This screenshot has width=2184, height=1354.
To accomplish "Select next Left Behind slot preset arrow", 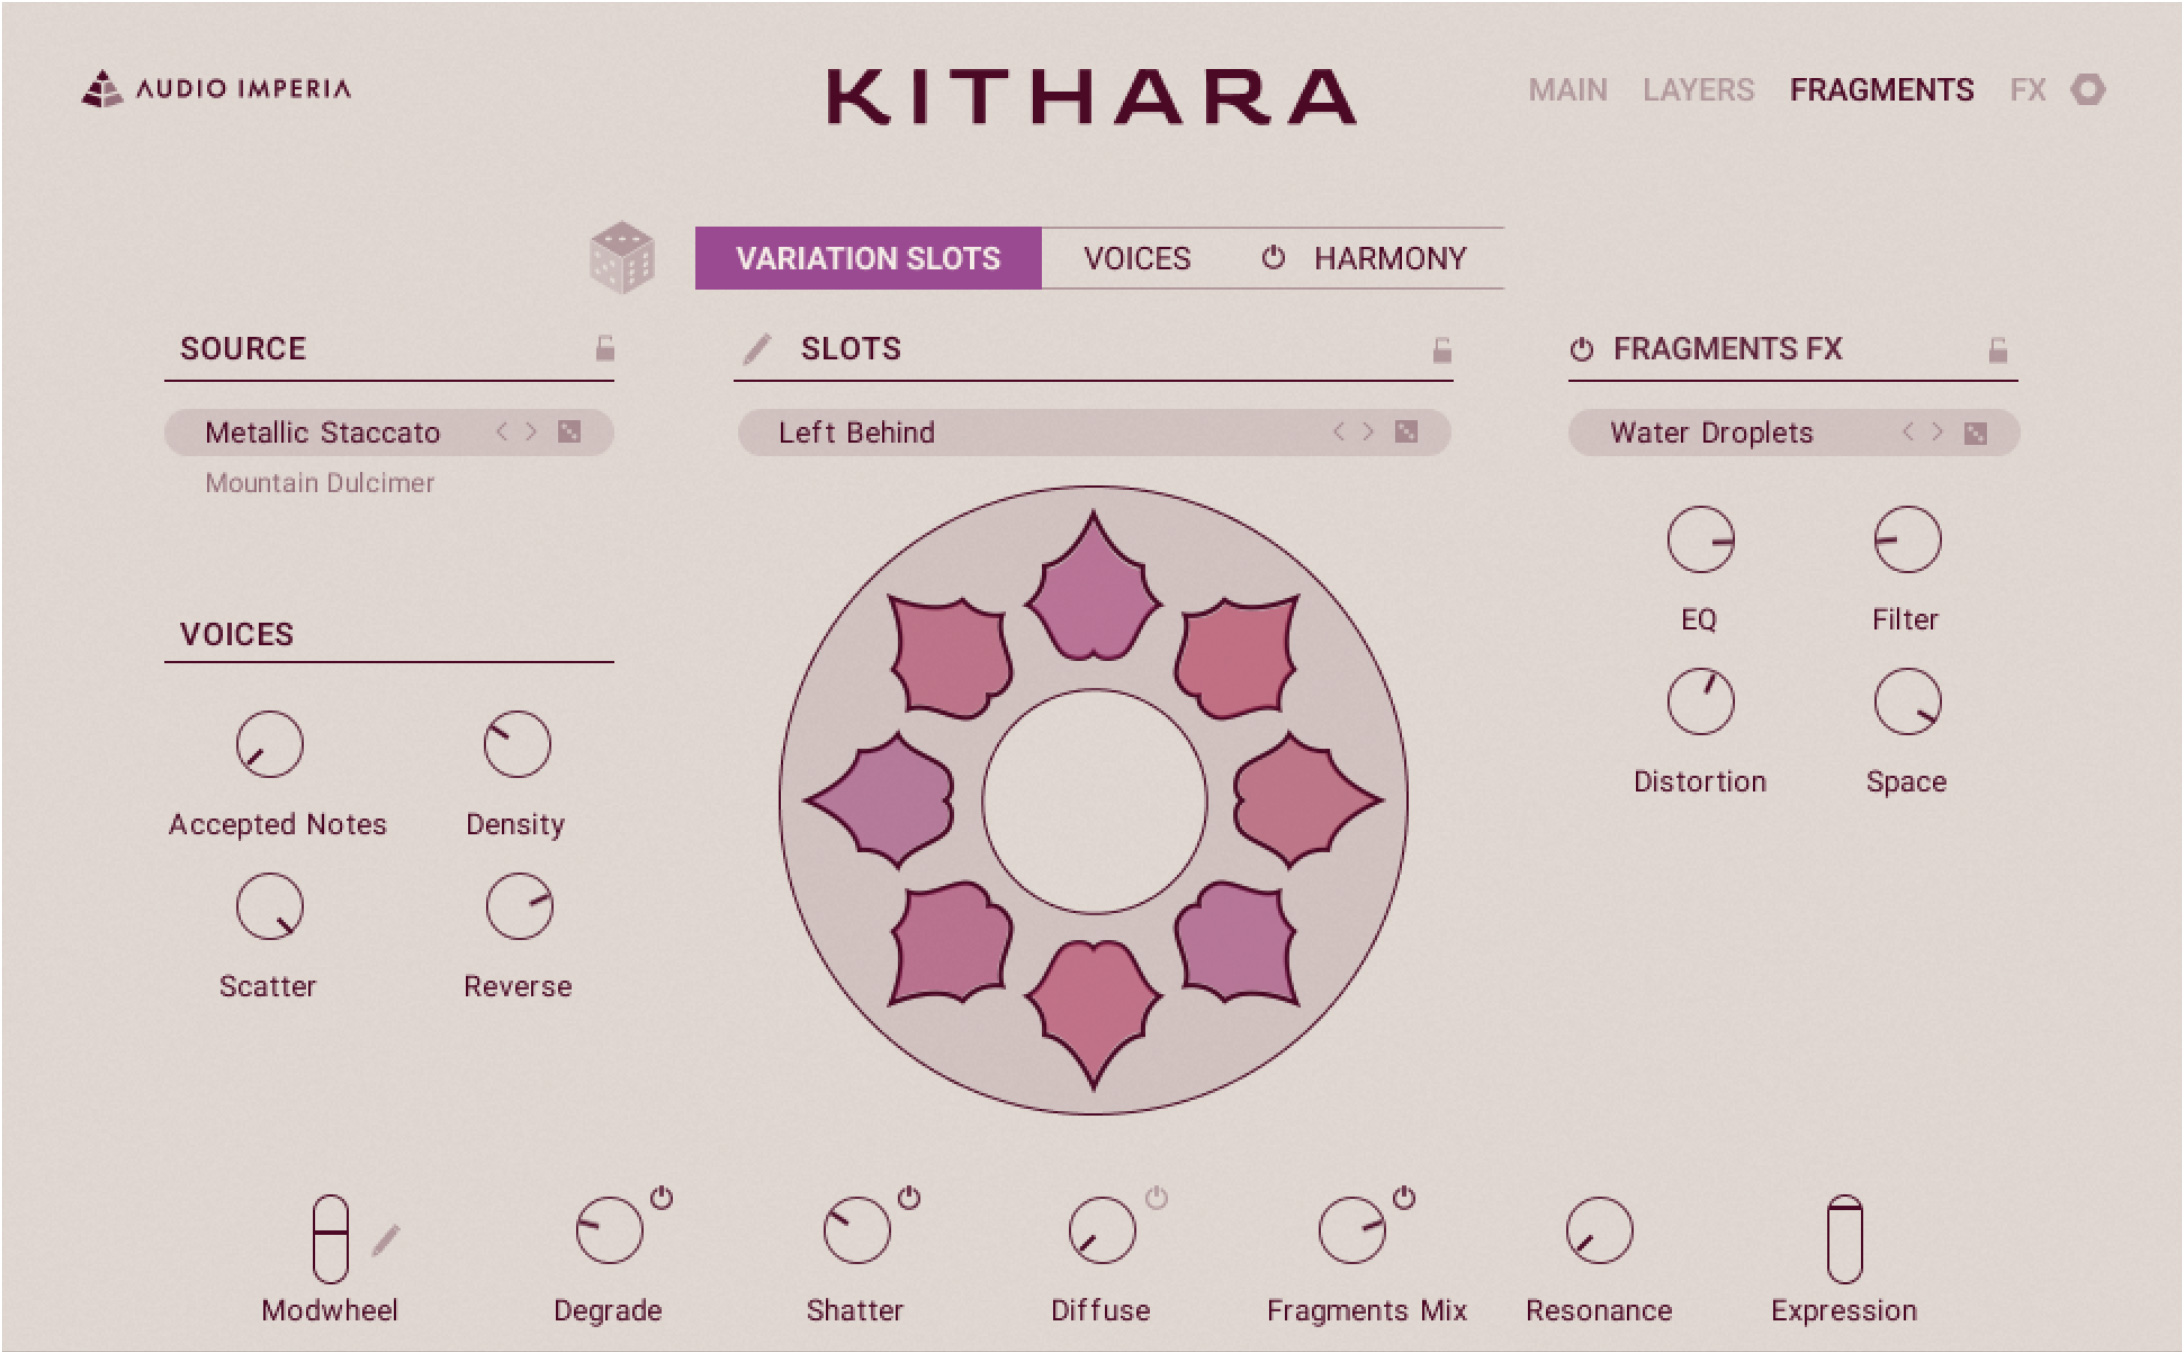I will pos(1368,432).
